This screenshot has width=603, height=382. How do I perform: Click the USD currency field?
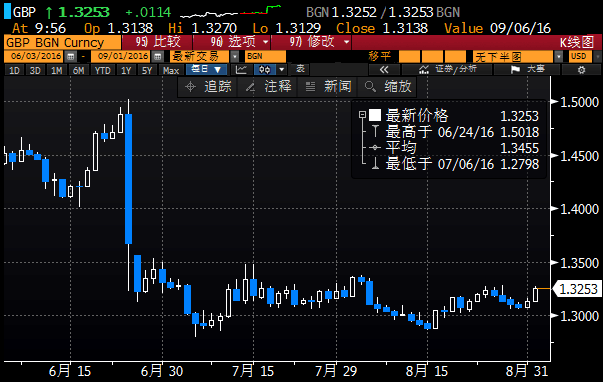click(581, 57)
